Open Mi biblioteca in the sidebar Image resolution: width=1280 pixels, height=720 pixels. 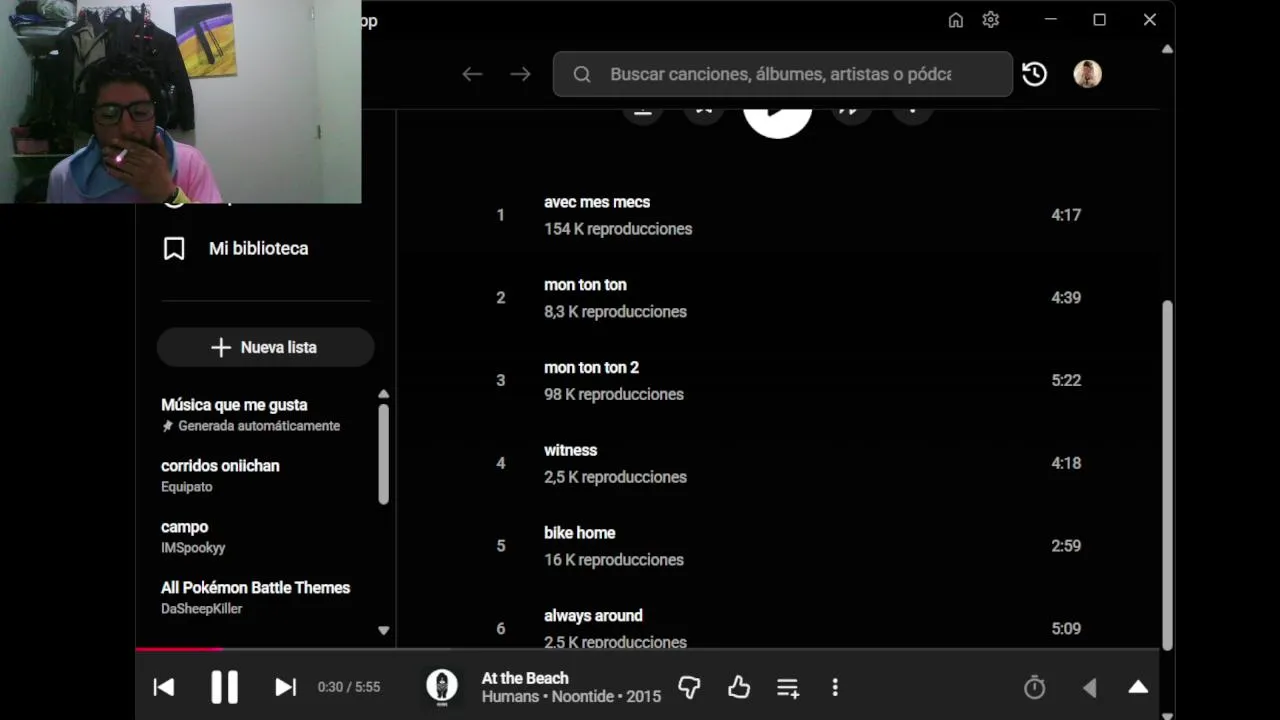click(258, 248)
